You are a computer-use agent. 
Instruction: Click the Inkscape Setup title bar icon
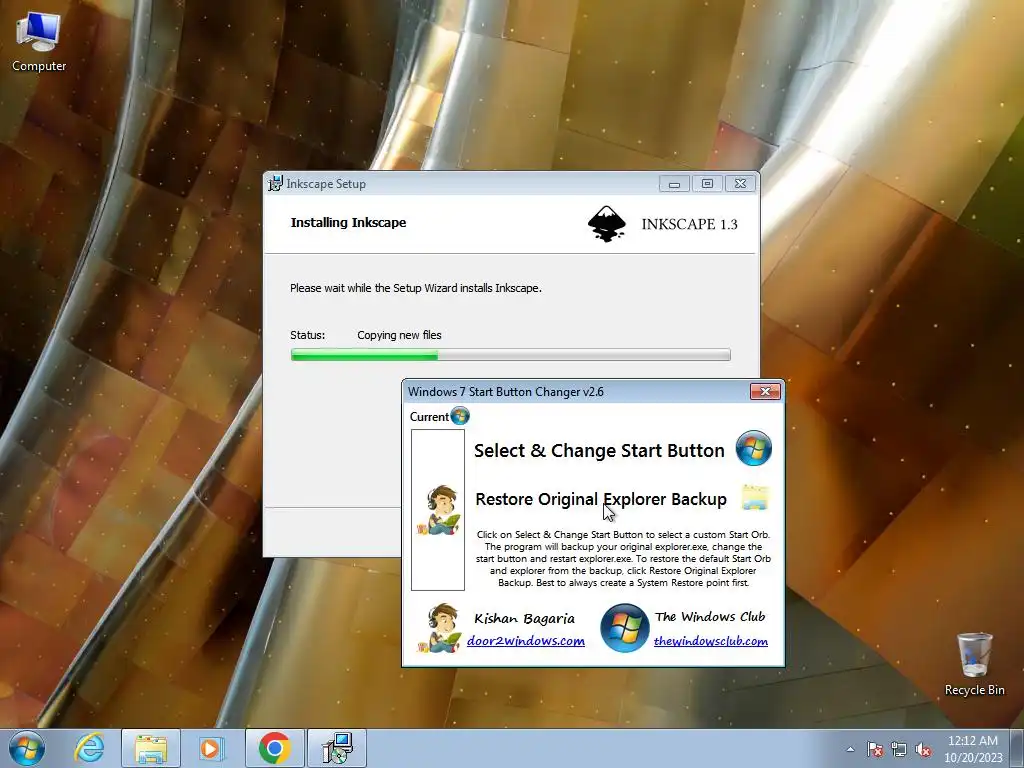click(x=276, y=184)
